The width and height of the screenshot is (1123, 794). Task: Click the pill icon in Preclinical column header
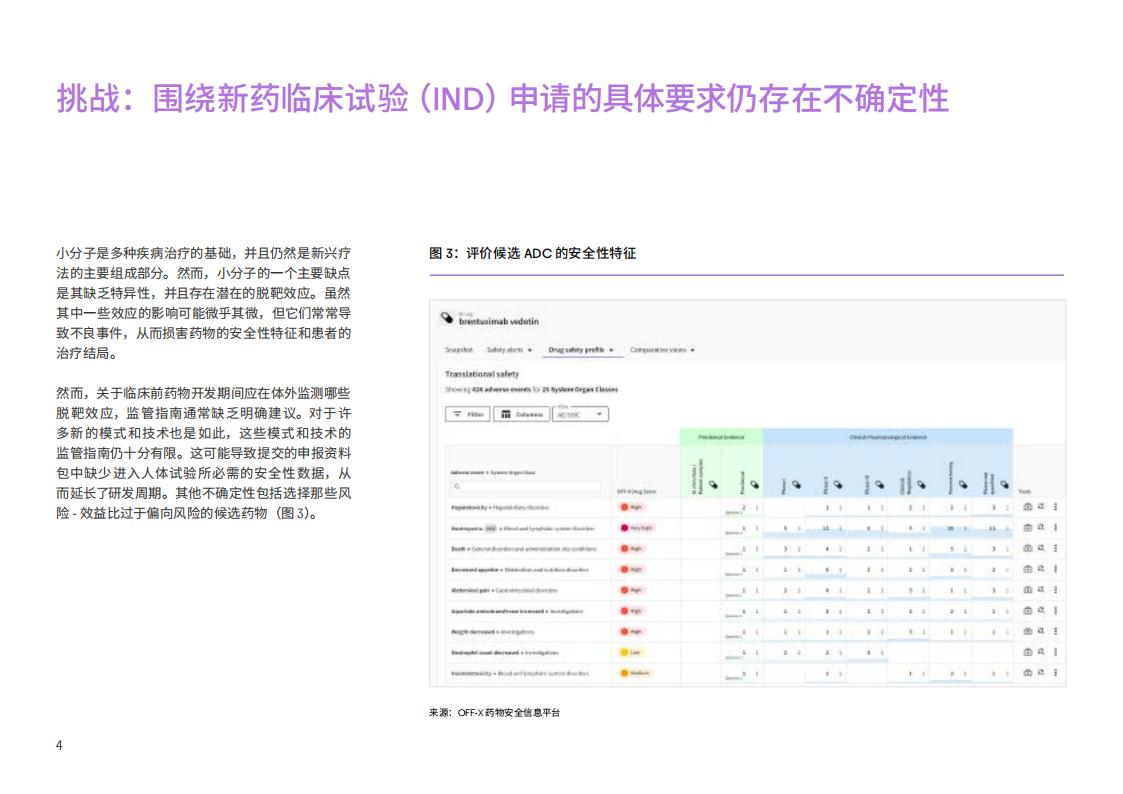pyautogui.click(x=754, y=485)
